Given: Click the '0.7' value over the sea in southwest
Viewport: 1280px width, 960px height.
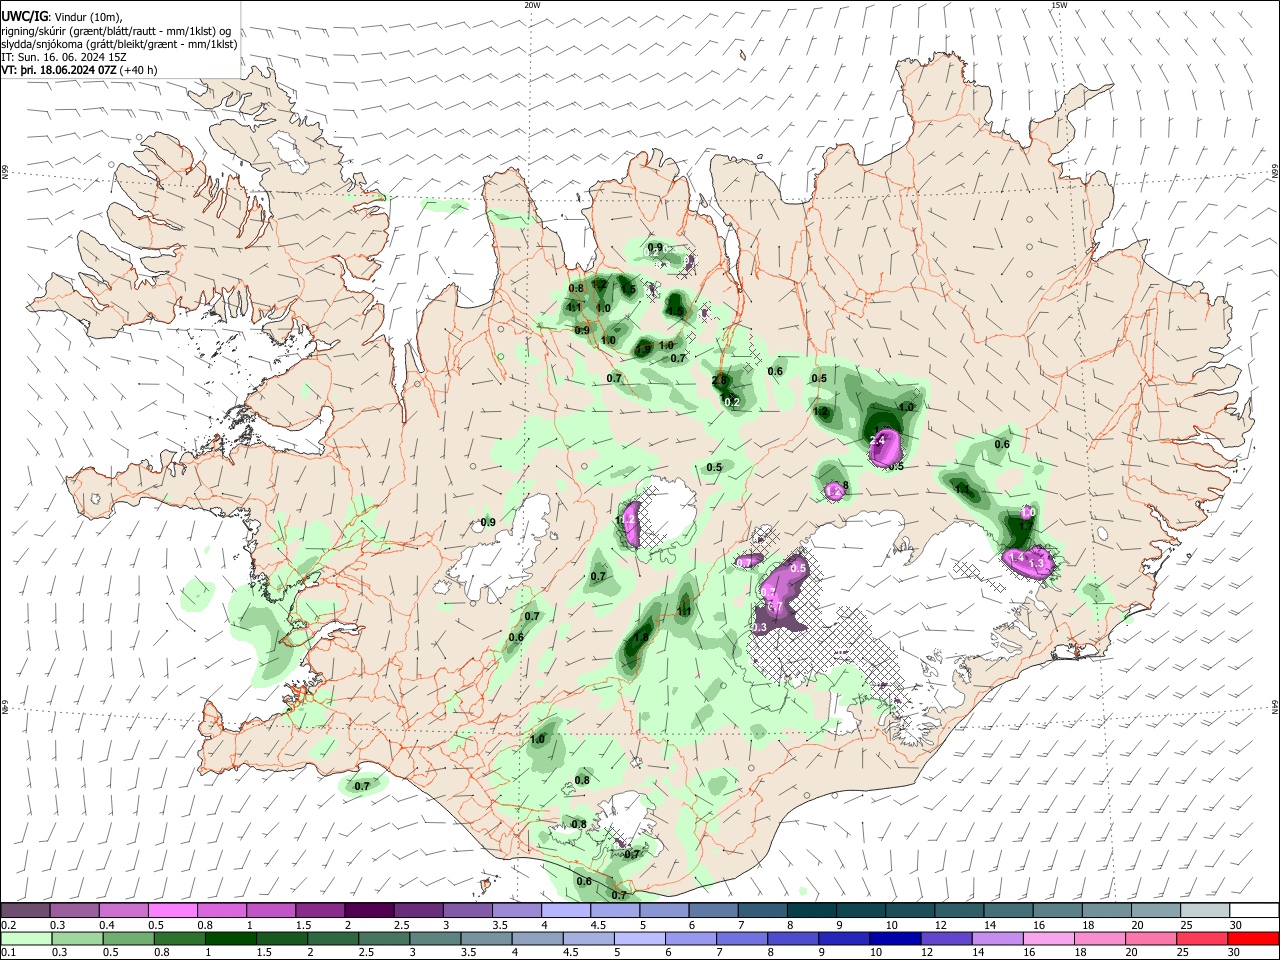Looking at the screenshot, I should click(362, 786).
